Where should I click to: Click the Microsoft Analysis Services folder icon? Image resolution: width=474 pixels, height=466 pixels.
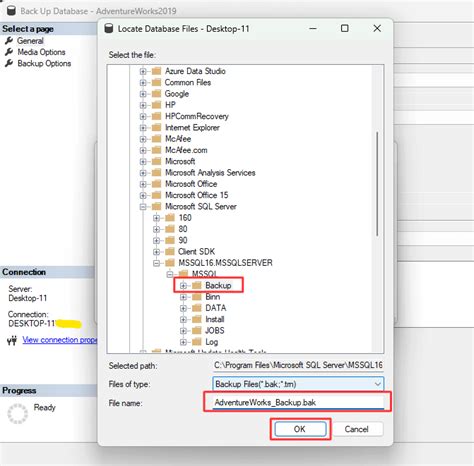coord(156,173)
